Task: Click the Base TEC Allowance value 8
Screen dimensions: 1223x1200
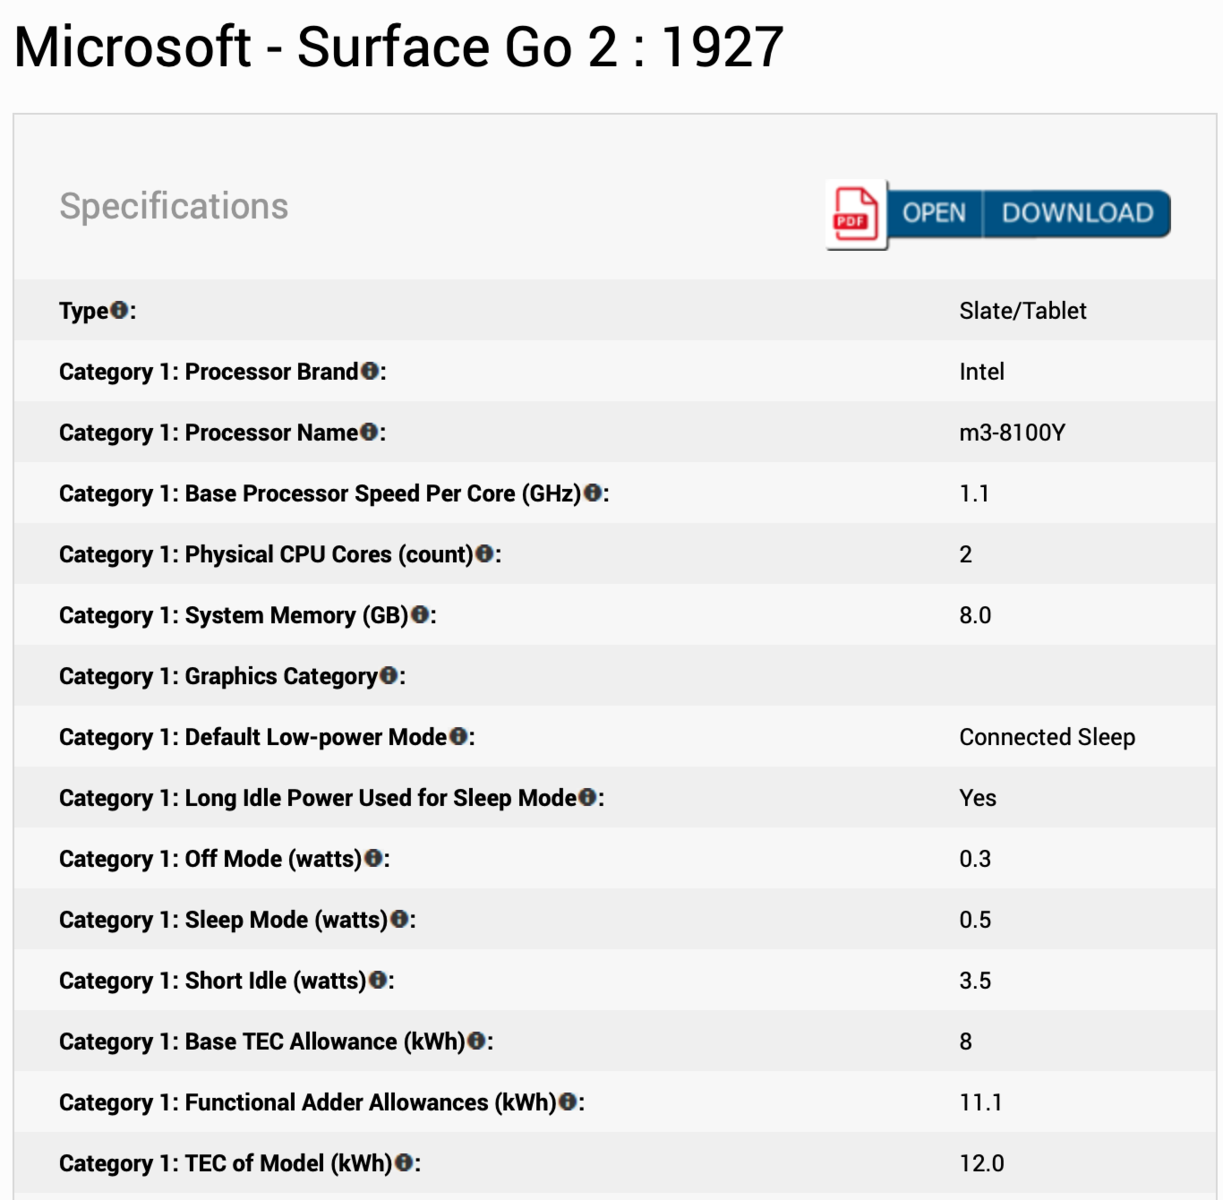Action: [965, 1042]
